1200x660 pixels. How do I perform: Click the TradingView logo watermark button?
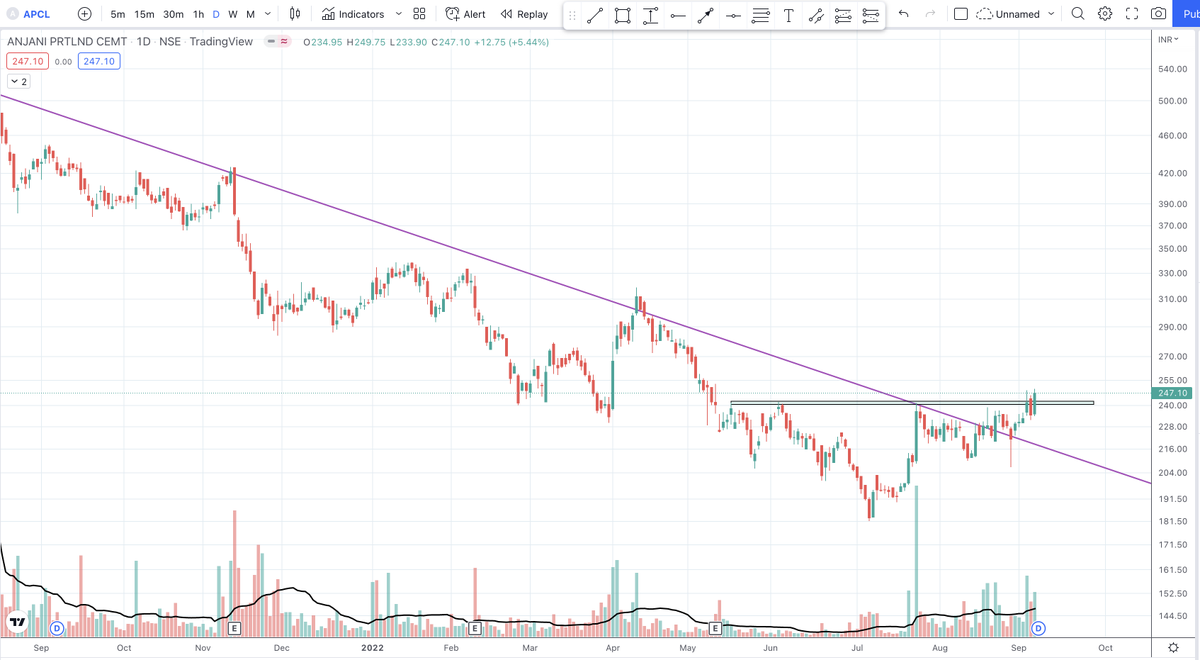click(17, 623)
